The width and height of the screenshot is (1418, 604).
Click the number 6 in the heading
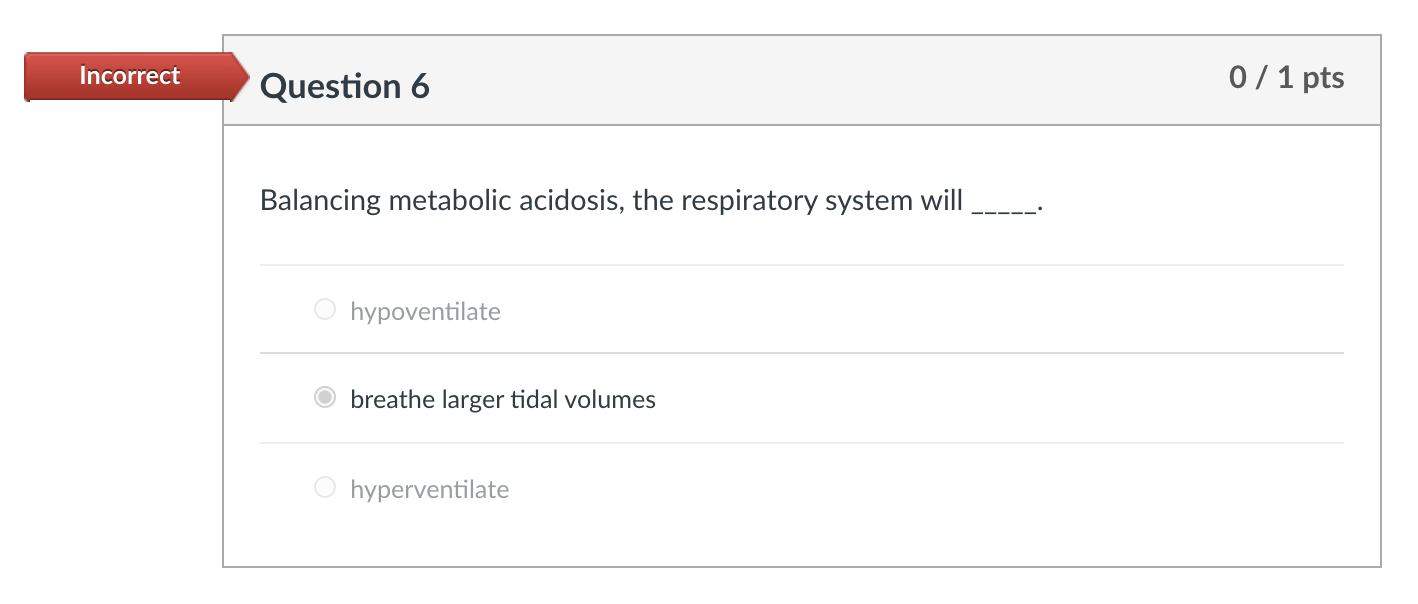pyautogui.click(x=419, y=87)
